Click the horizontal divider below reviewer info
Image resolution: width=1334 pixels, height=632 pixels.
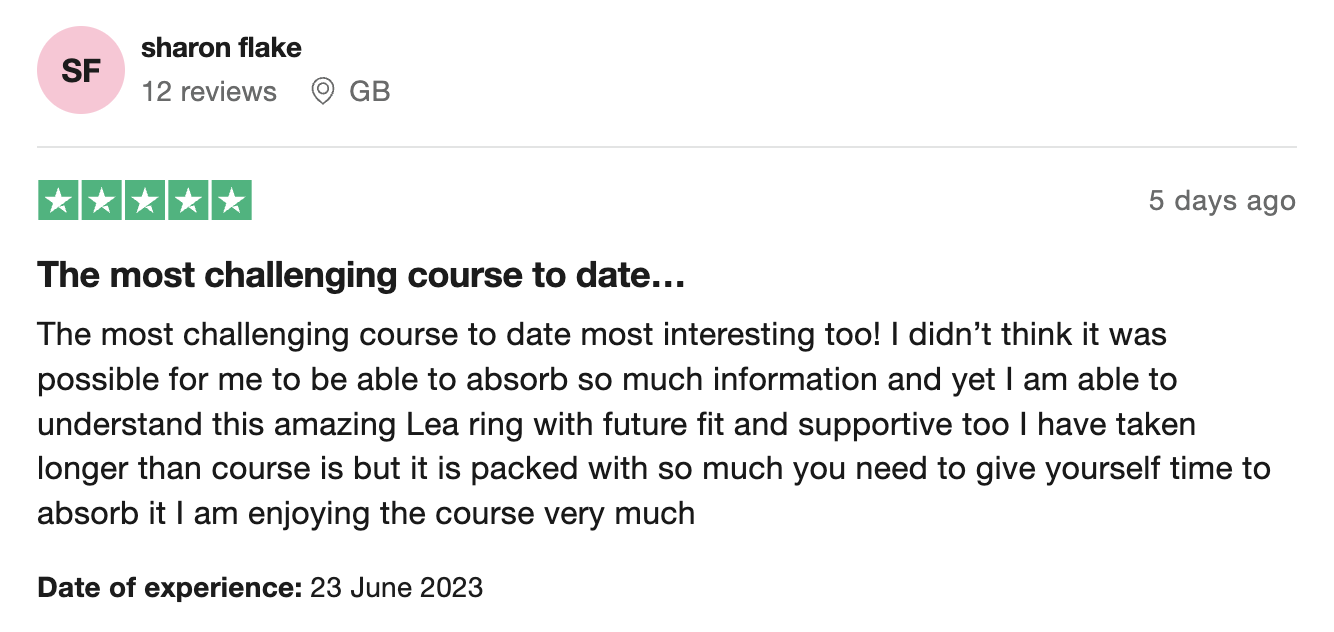pos(667,147)
